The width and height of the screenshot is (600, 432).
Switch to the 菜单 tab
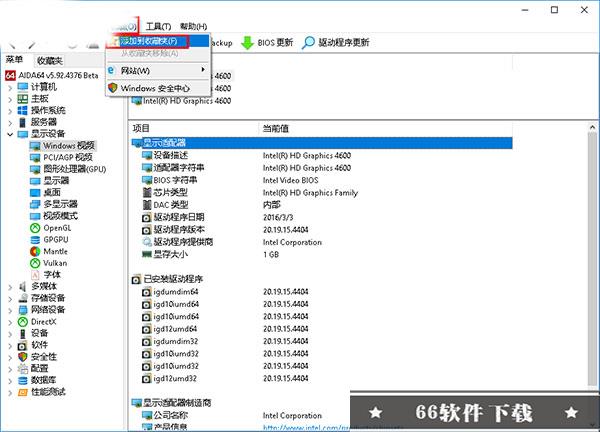click(x=14, y=60)
